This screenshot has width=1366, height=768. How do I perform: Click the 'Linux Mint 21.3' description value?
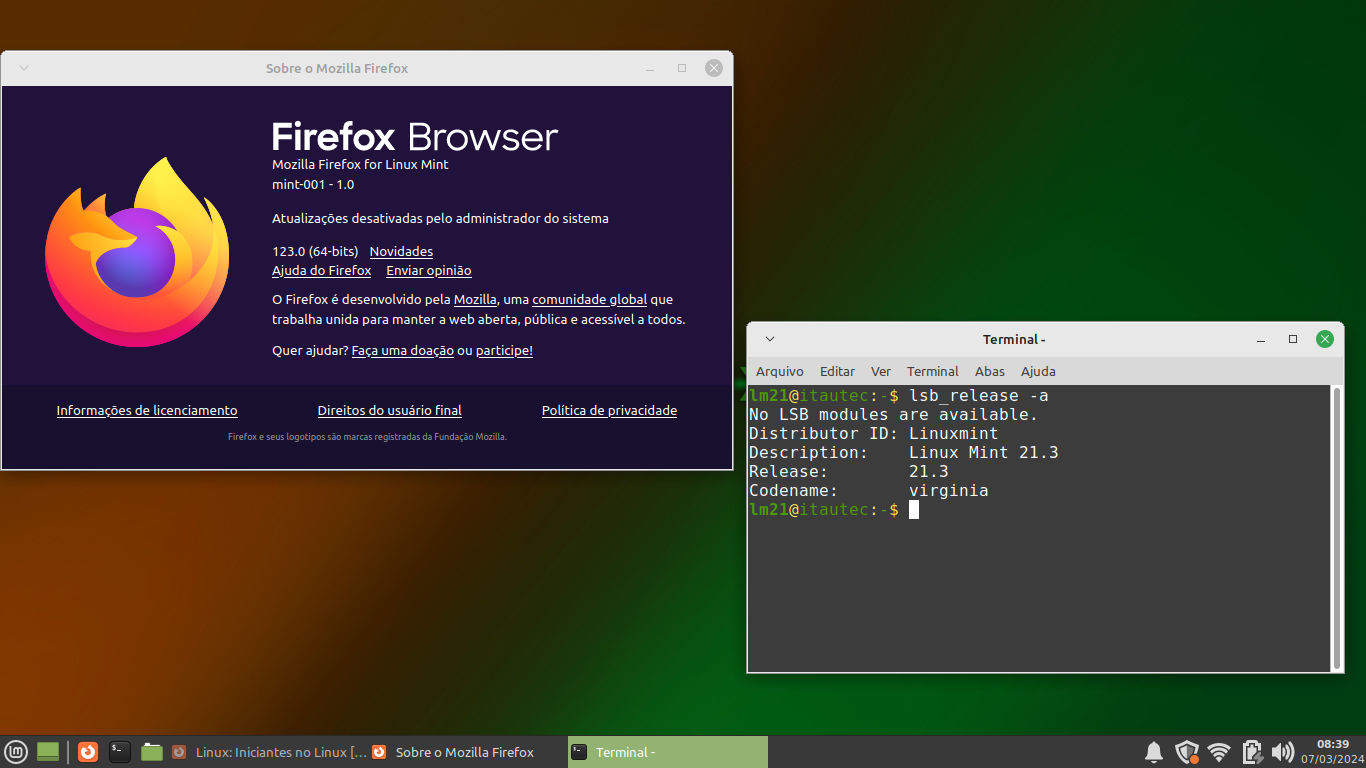(x=983, y=453)
